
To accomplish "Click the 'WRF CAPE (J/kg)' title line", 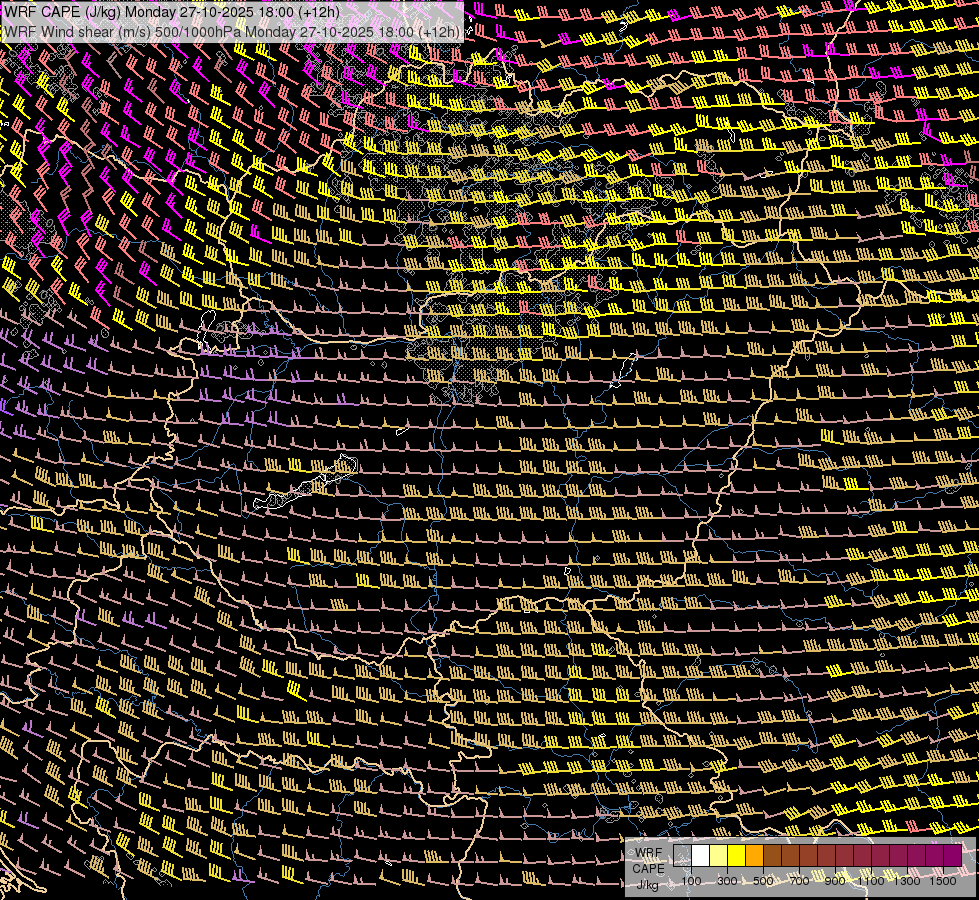I will point(172,12).
